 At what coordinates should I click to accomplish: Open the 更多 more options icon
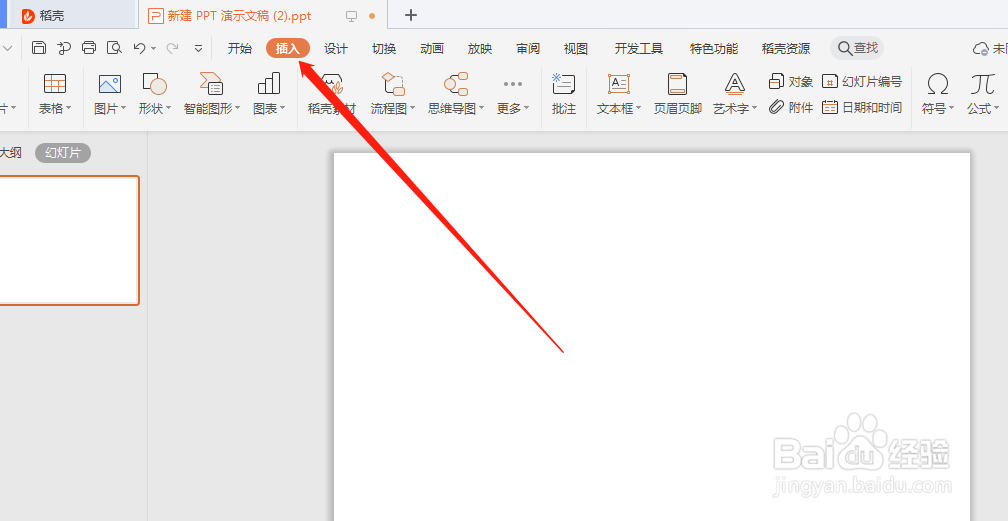point(513,84)
